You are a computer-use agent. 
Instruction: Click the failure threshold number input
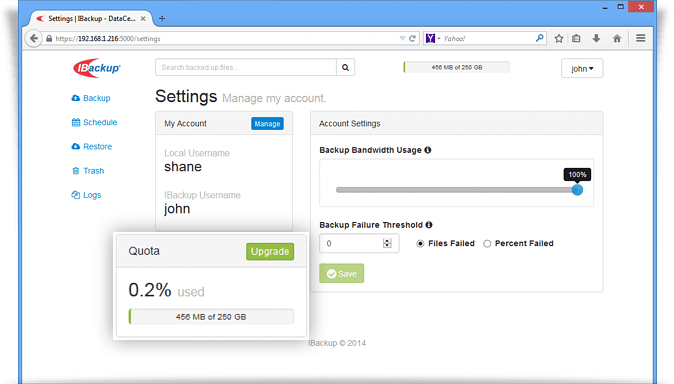[359, 243]
